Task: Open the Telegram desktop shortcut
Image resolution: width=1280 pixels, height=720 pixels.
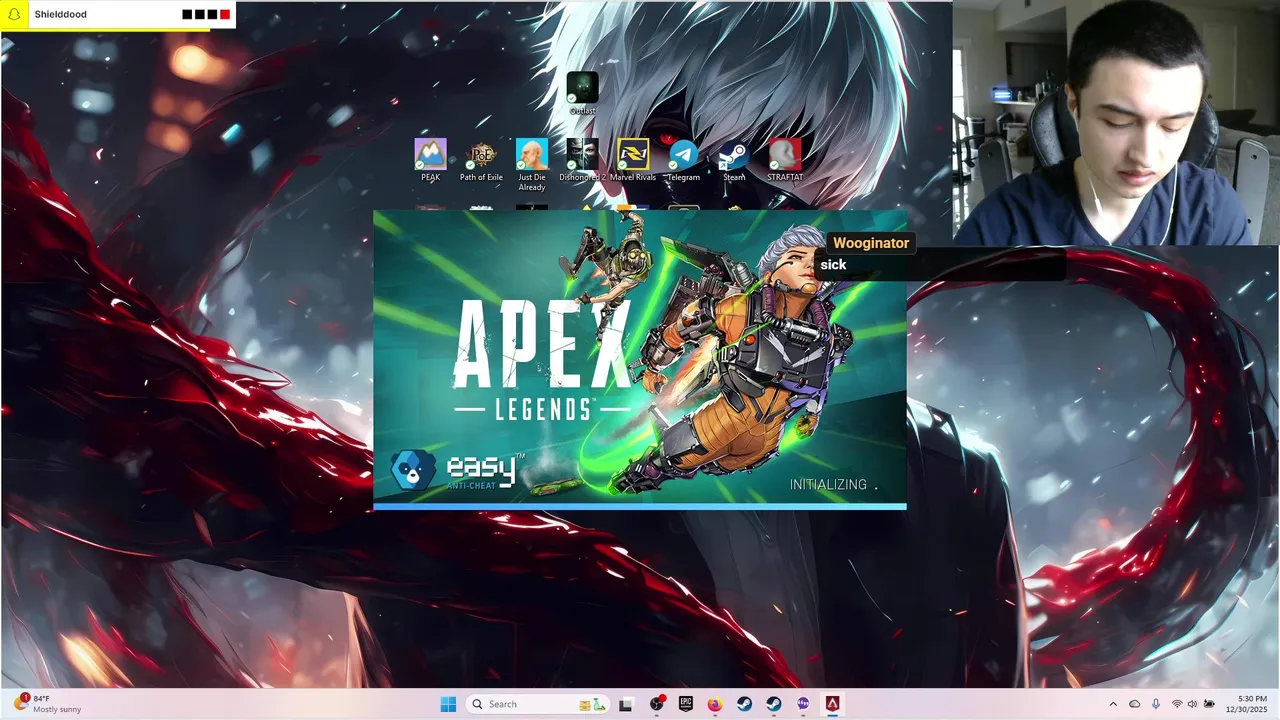Action: [x=684, y=160]
